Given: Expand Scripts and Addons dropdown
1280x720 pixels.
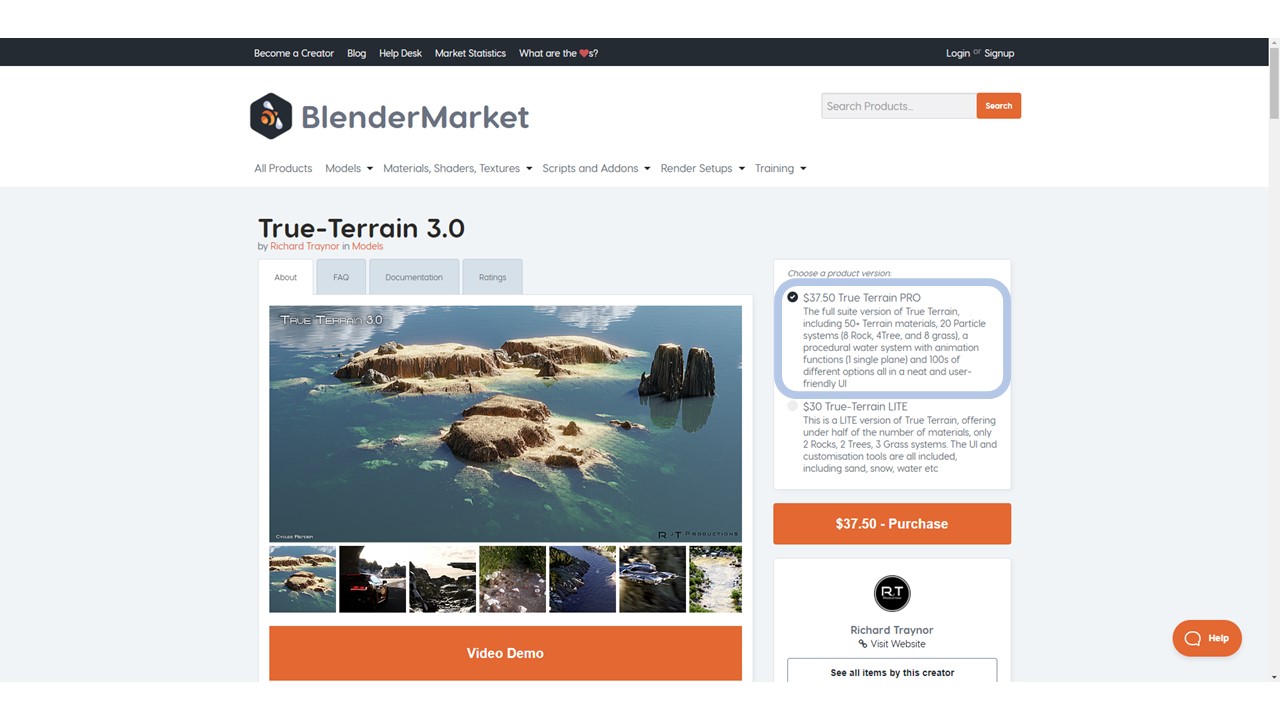Looking at the screenshot, I should point(596,168).
